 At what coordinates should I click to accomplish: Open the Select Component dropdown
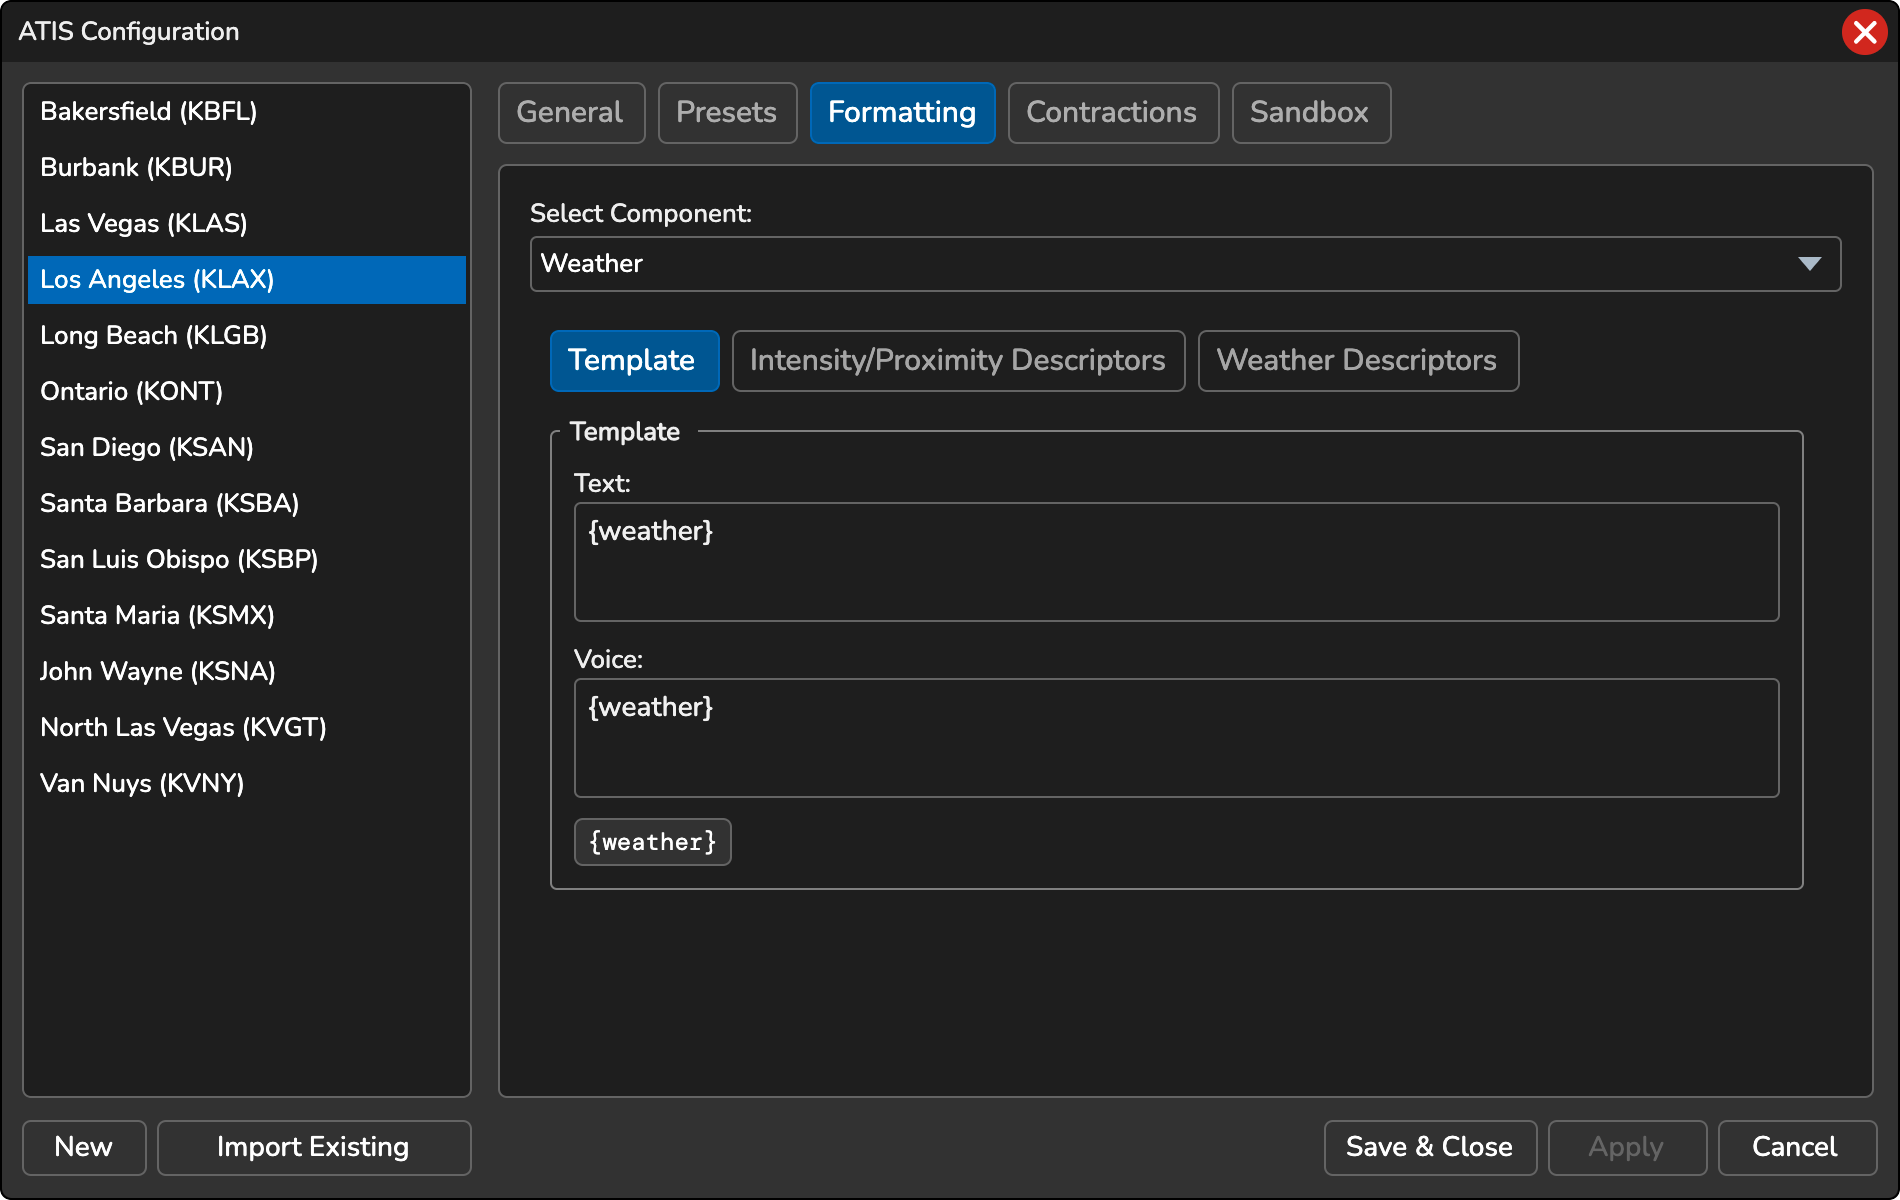[x=1185, y=264]
